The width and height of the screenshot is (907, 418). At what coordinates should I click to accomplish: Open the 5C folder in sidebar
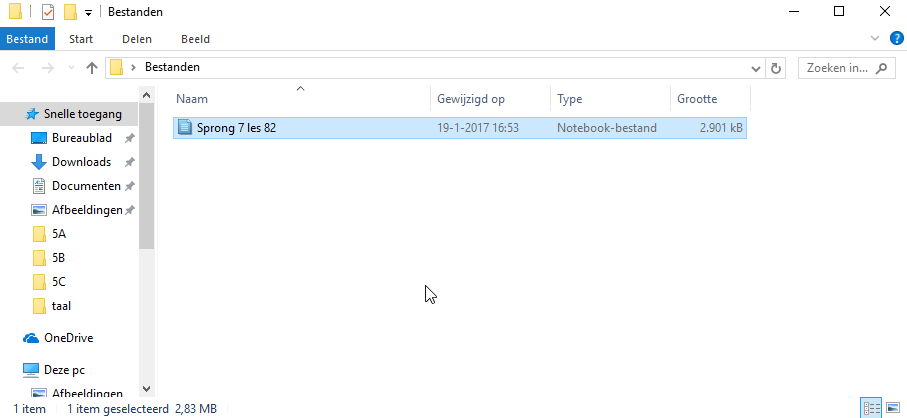tap(59, 282)
